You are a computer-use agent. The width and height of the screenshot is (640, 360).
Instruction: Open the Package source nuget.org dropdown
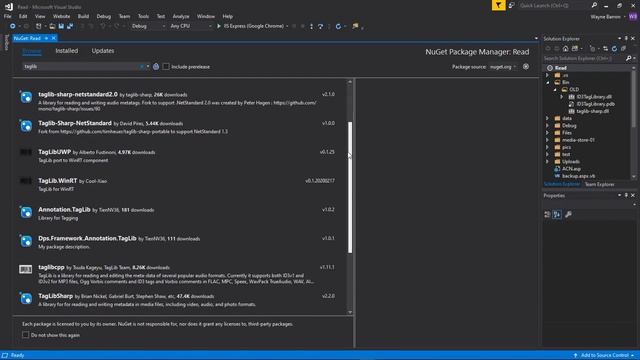503,67
